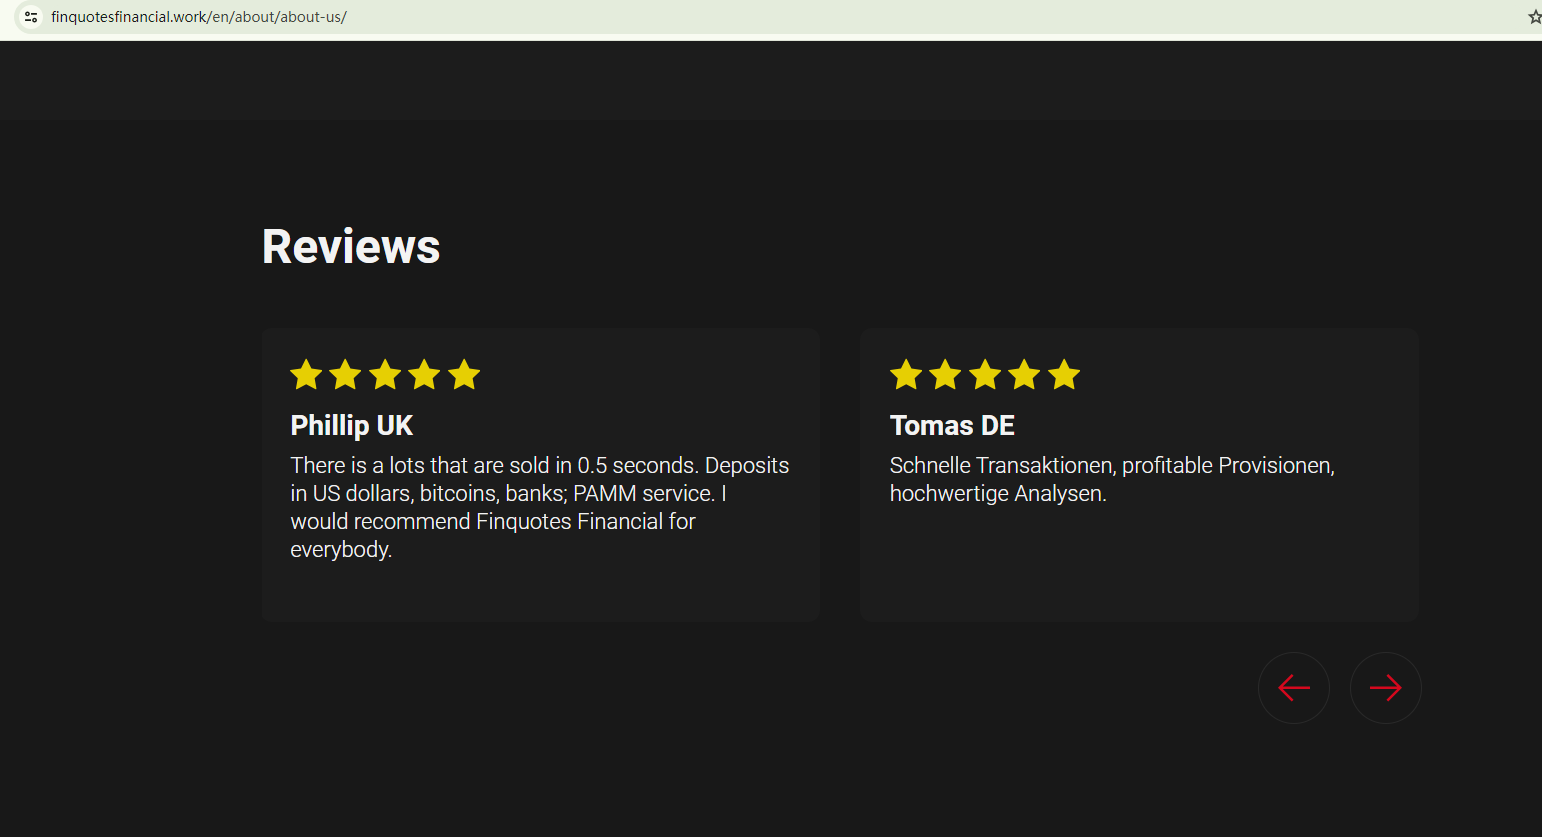Focus the finquotesfinancial.work address bar URL

click(x=199, y=17)
